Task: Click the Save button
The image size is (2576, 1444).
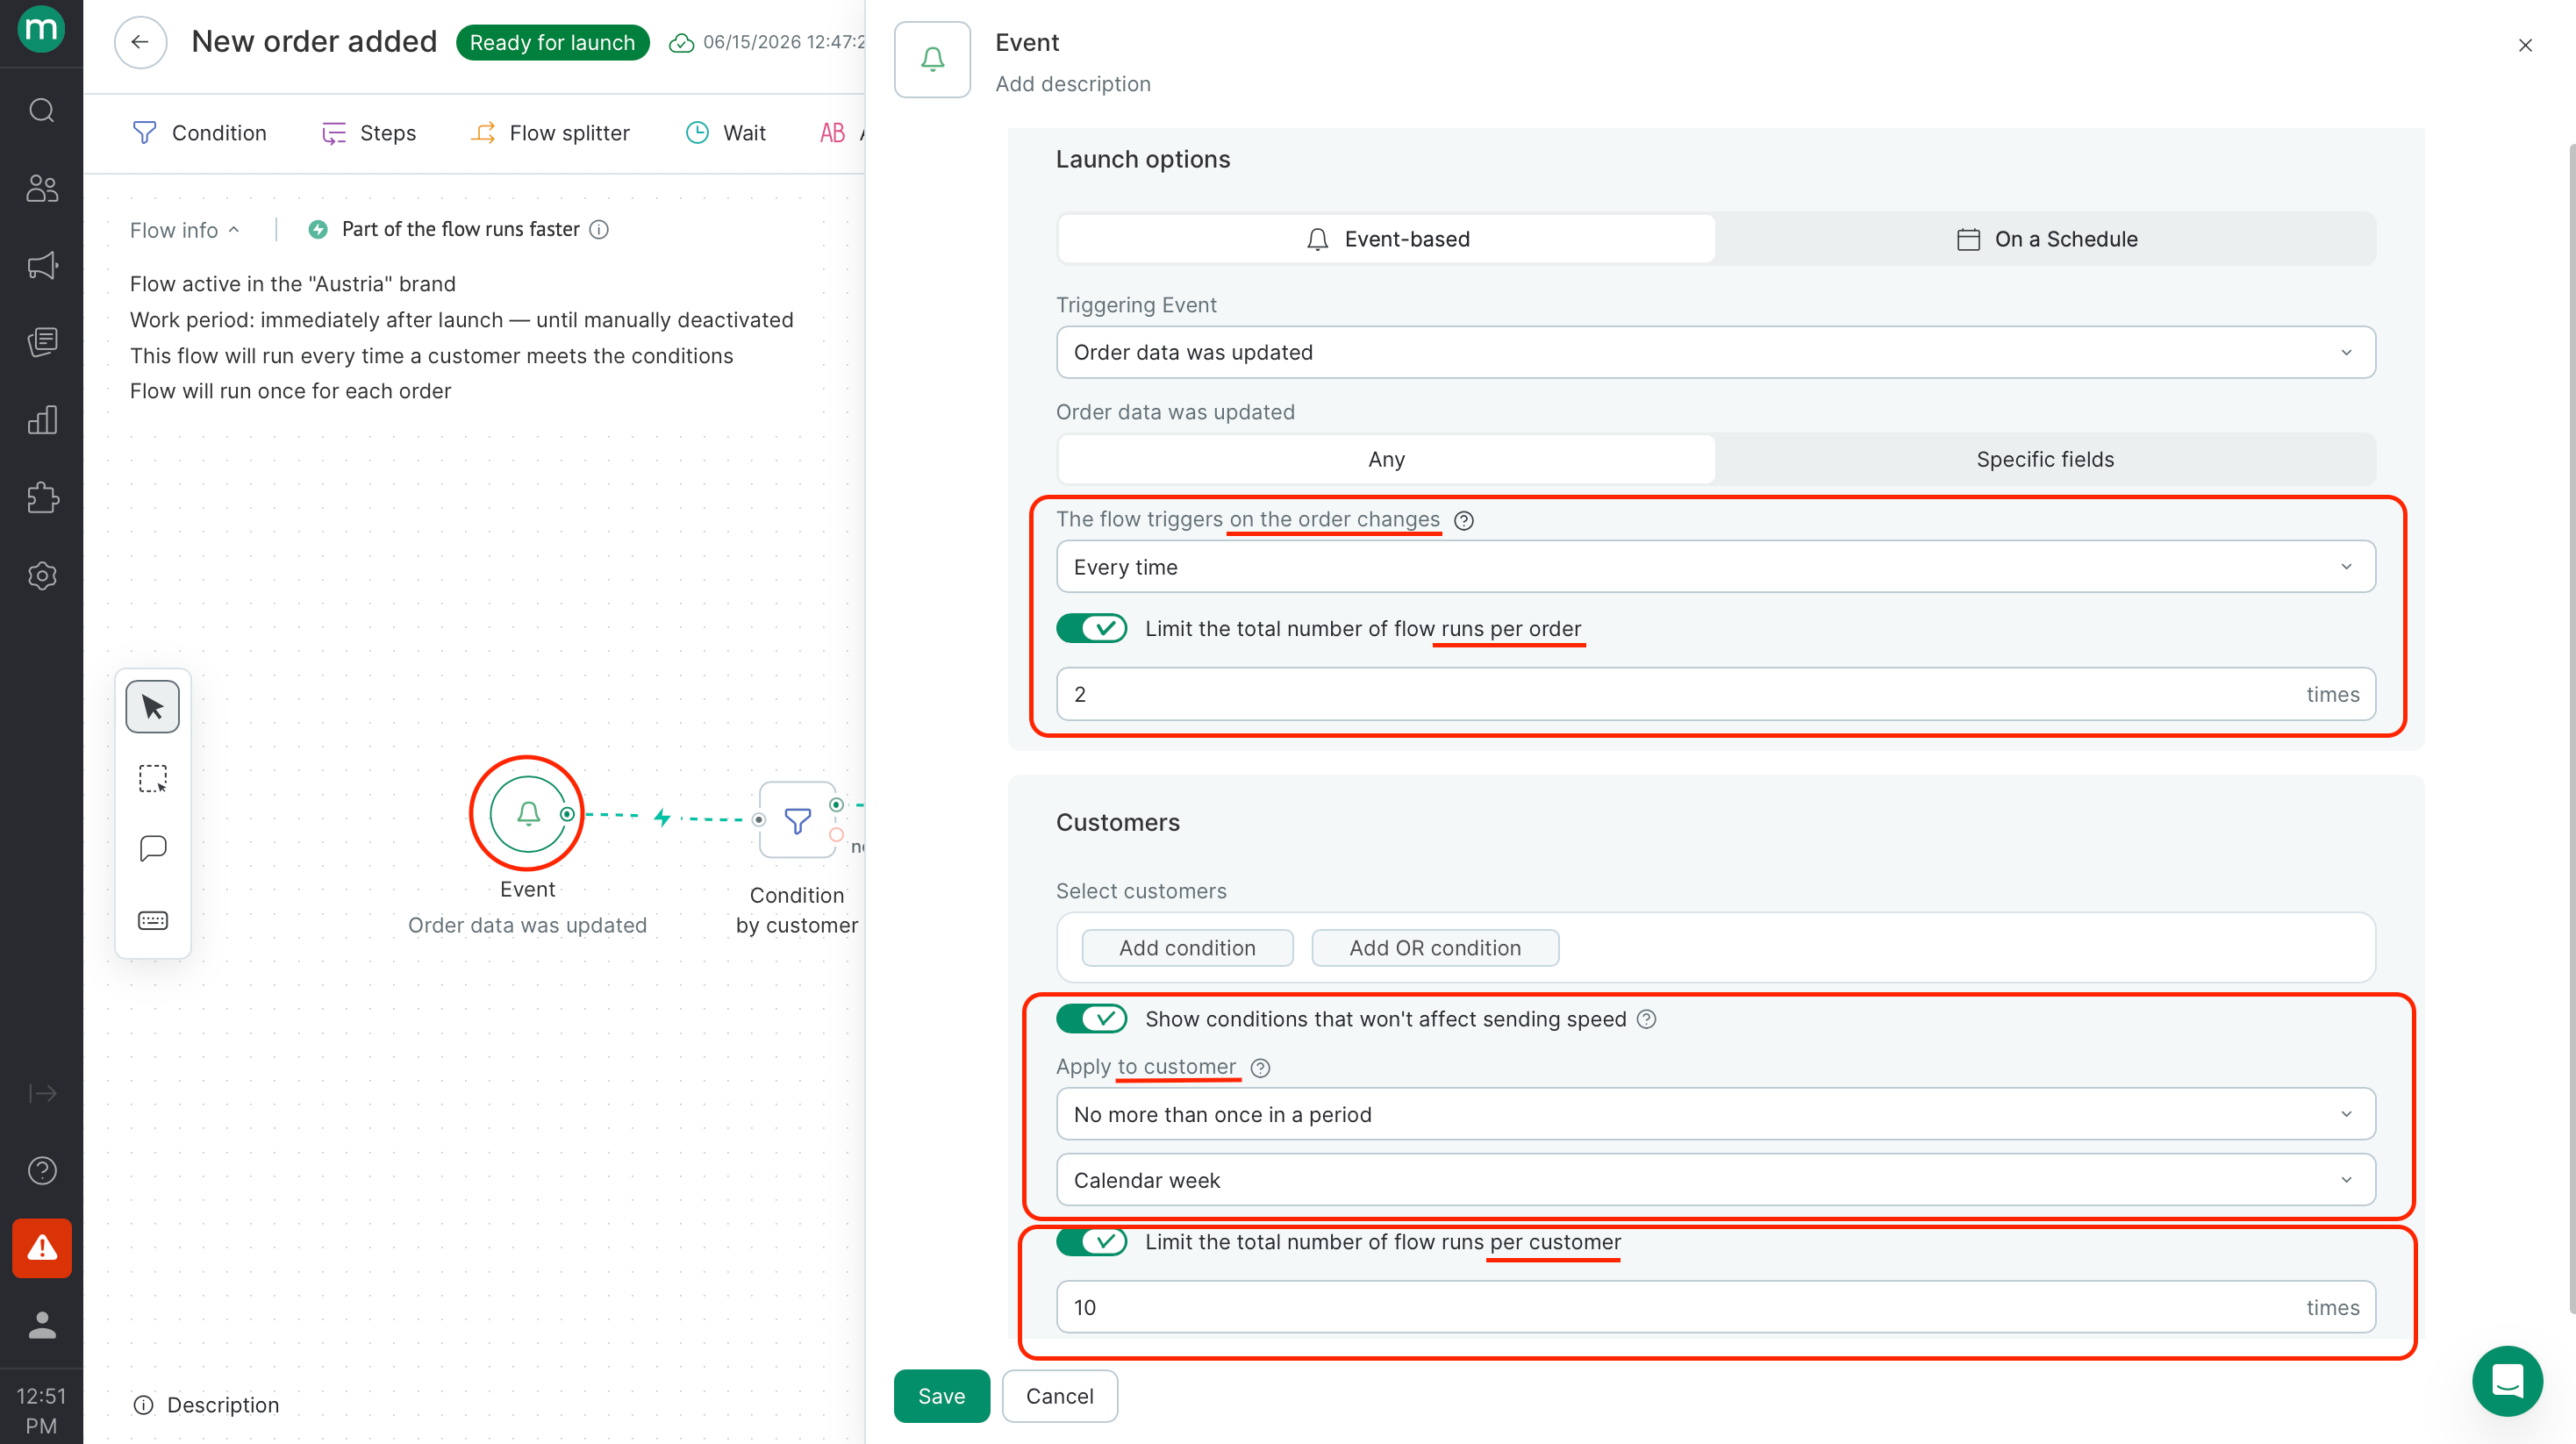Action: click(941, 1395)
